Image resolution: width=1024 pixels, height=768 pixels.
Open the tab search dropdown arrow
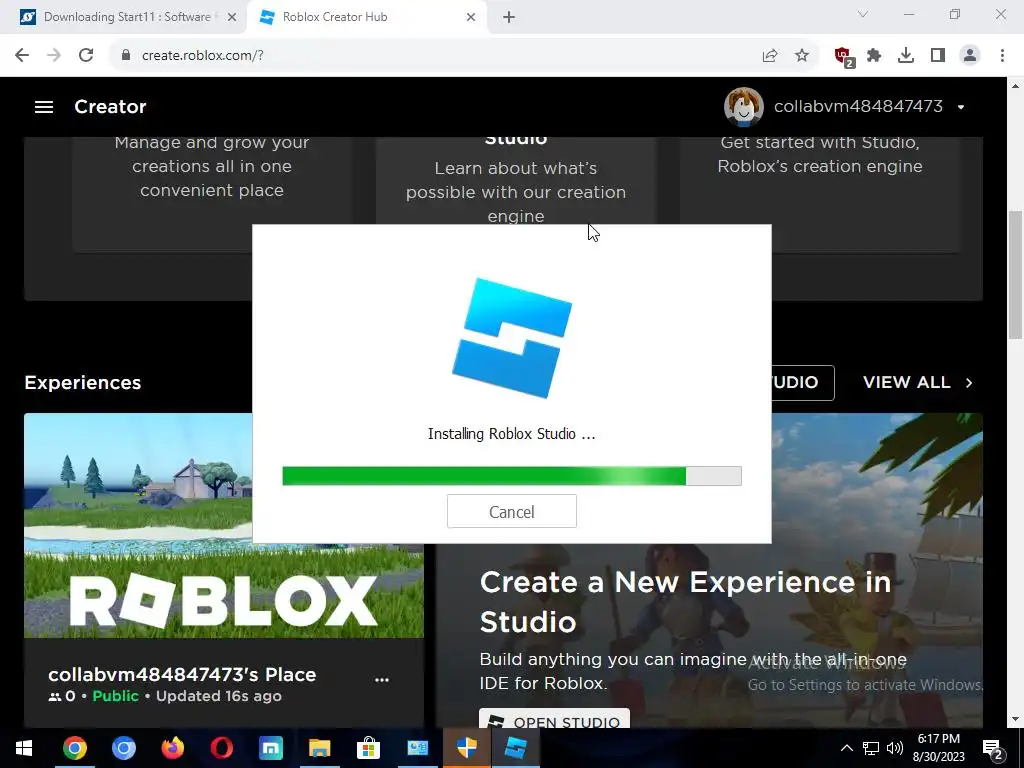(x=863, y=14)
